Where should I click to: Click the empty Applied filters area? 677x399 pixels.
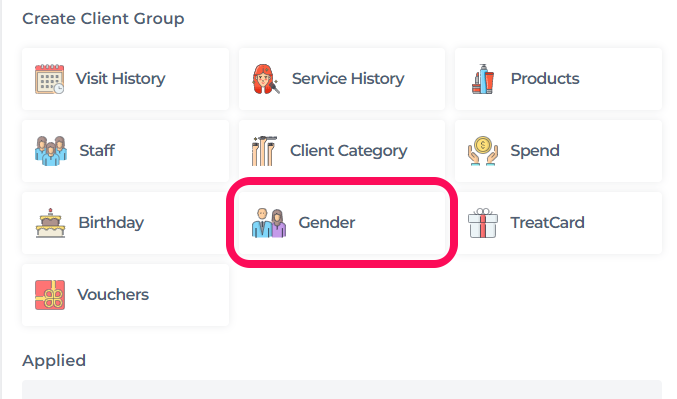(342, 390)
